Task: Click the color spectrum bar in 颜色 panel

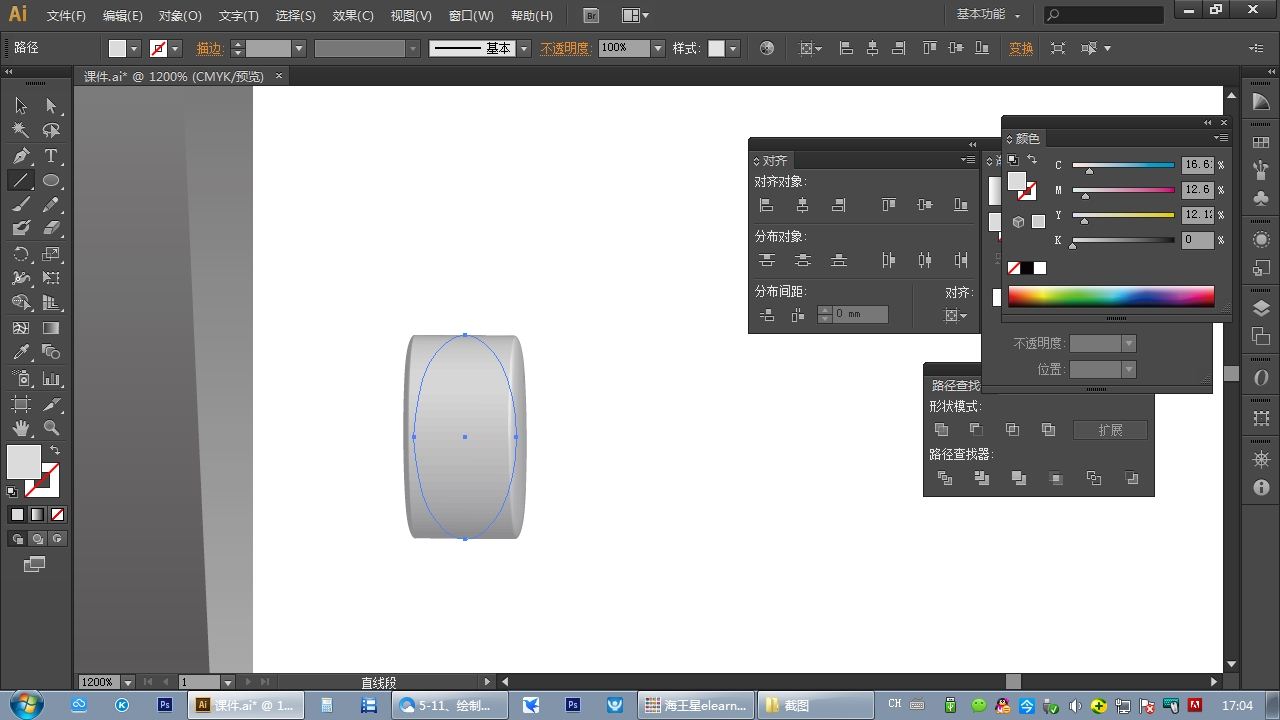Action: pos(1110,296)
